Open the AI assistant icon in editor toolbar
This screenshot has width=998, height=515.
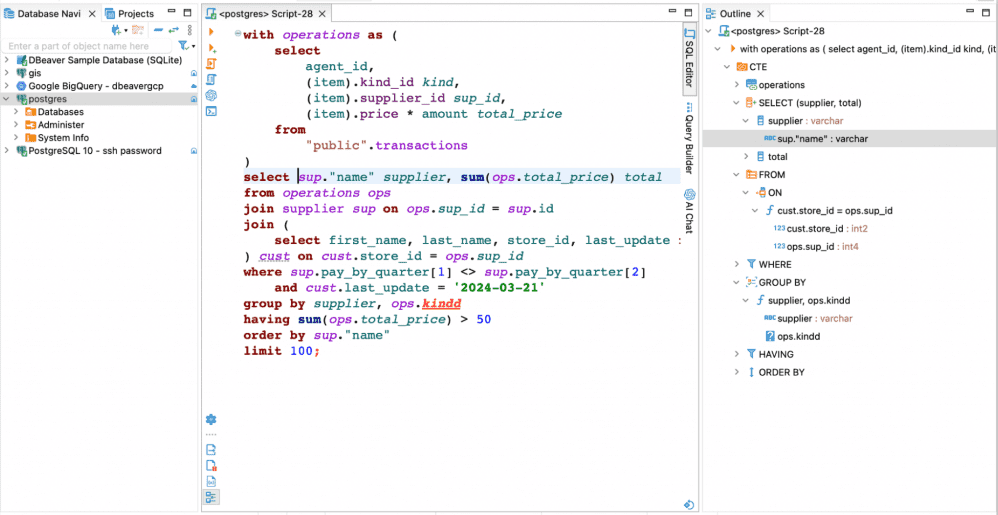pos(211,95)
